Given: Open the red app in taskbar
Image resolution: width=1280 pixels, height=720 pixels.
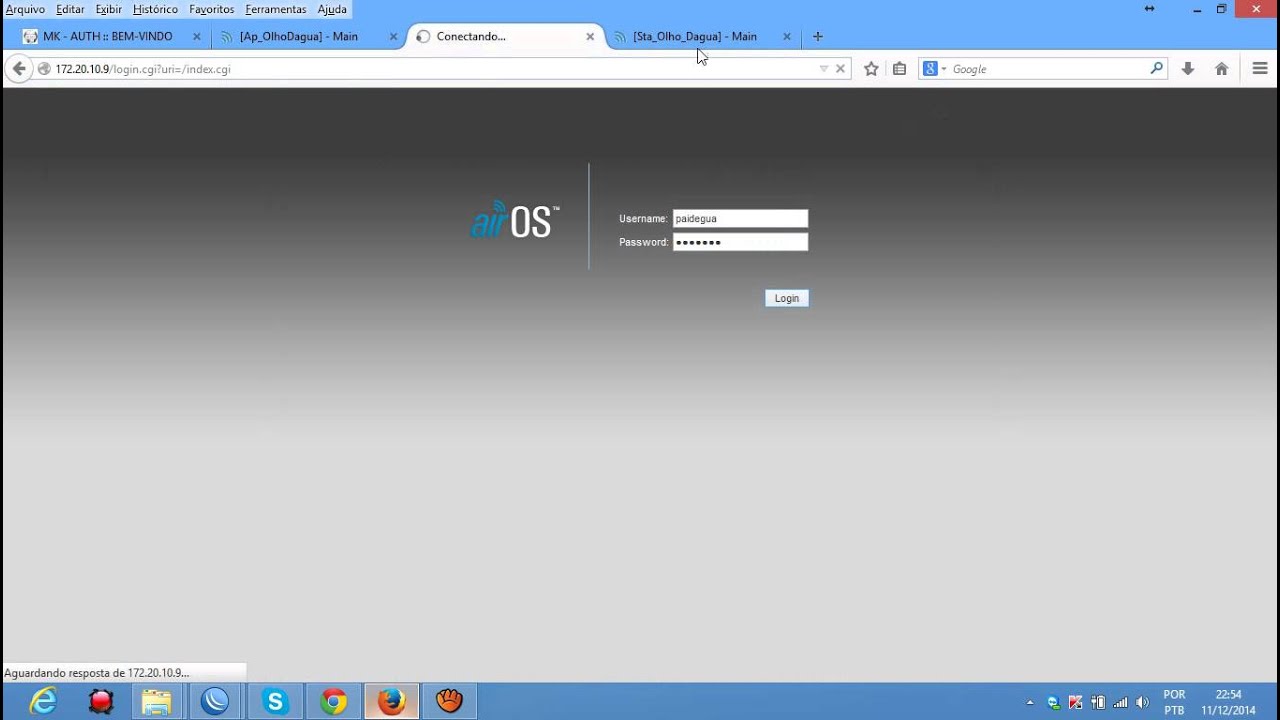Looking at the screenshot, I should click(101, 701).
